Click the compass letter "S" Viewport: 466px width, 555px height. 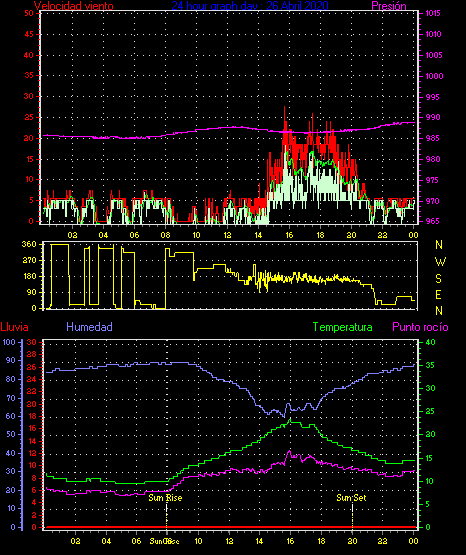[439, 279]
